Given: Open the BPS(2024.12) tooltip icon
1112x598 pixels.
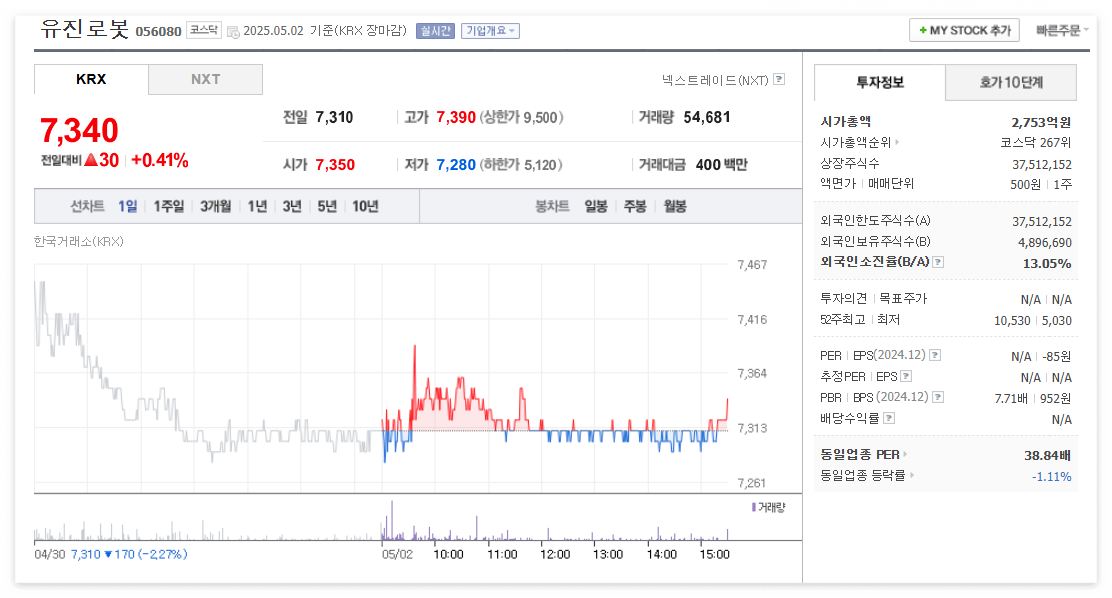Looking at the screenshot, I should (937, 399).
